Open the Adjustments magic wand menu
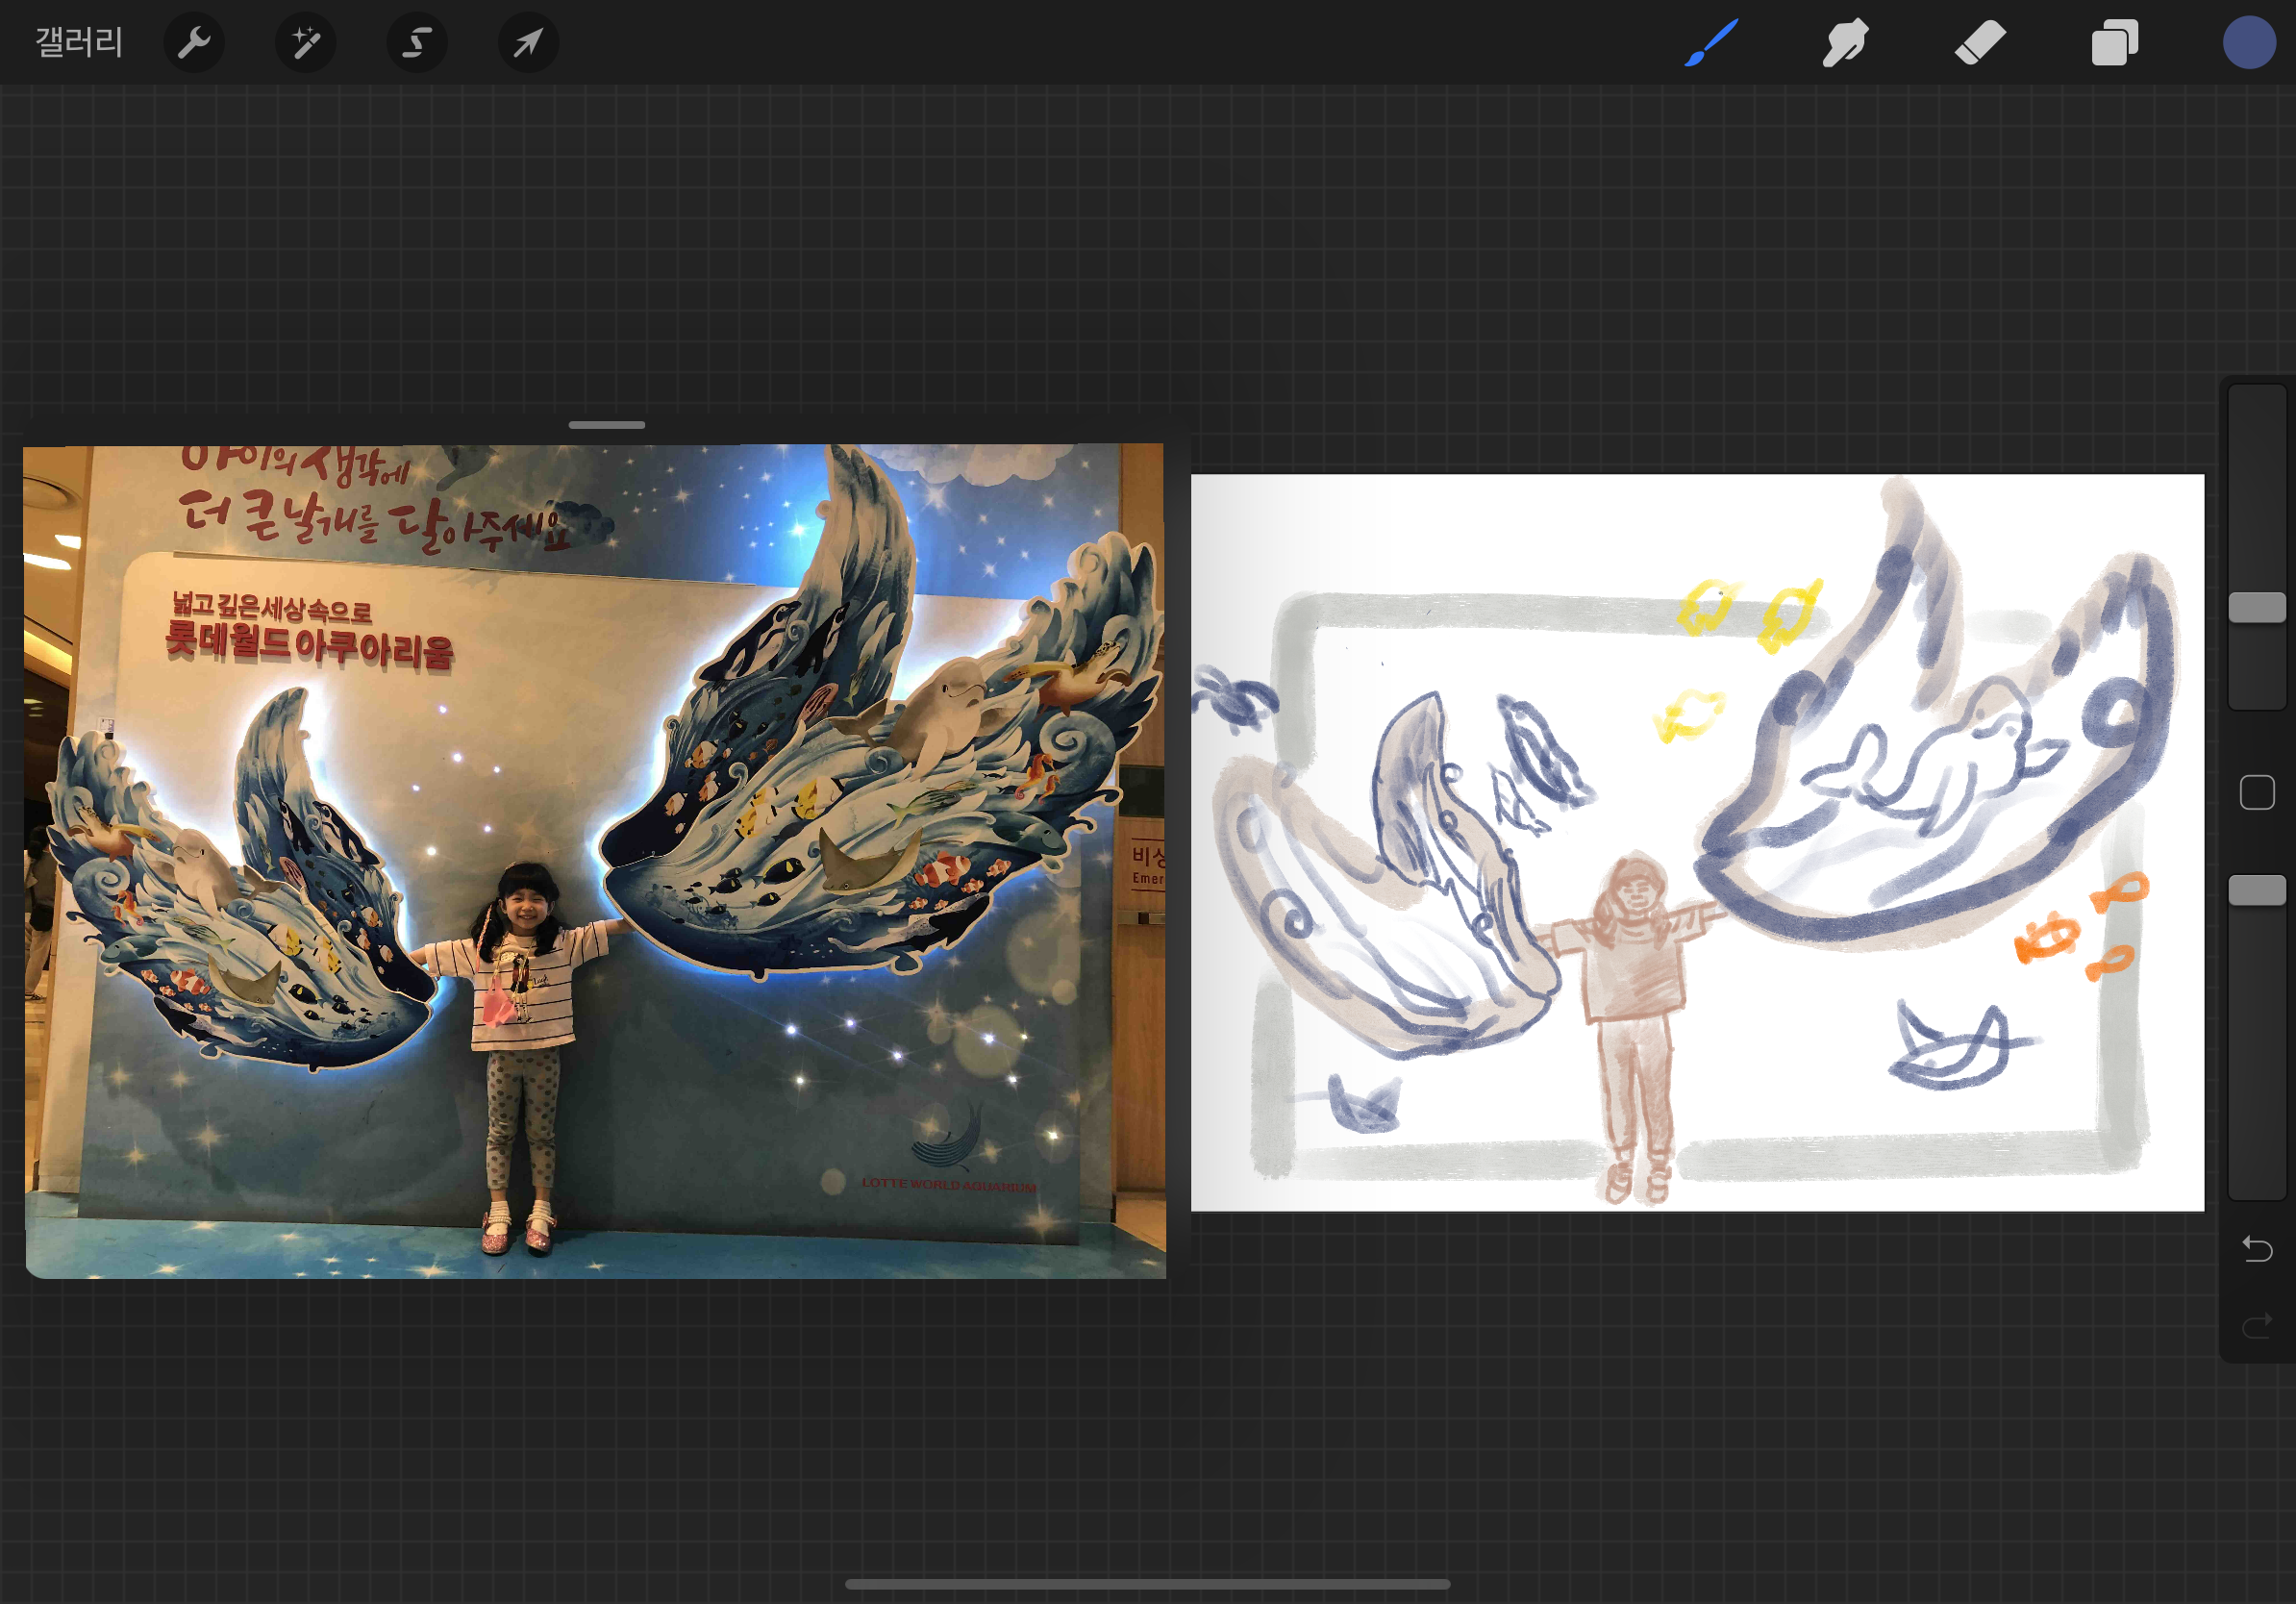The width and height of the screenshot is (2296, 1604). coord(305,43)
